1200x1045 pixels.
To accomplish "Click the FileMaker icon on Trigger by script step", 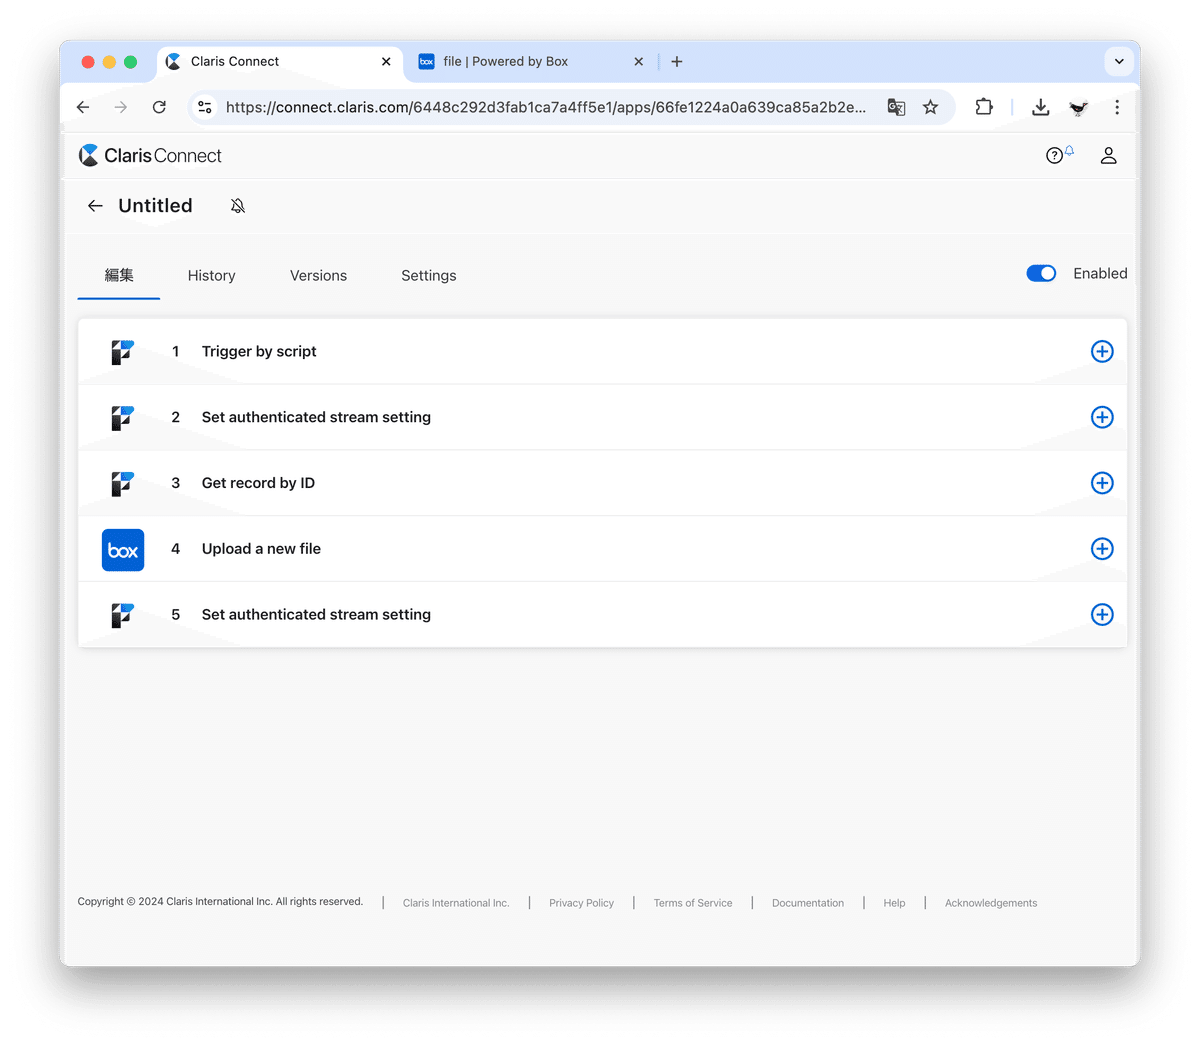I will click(122, 351).
